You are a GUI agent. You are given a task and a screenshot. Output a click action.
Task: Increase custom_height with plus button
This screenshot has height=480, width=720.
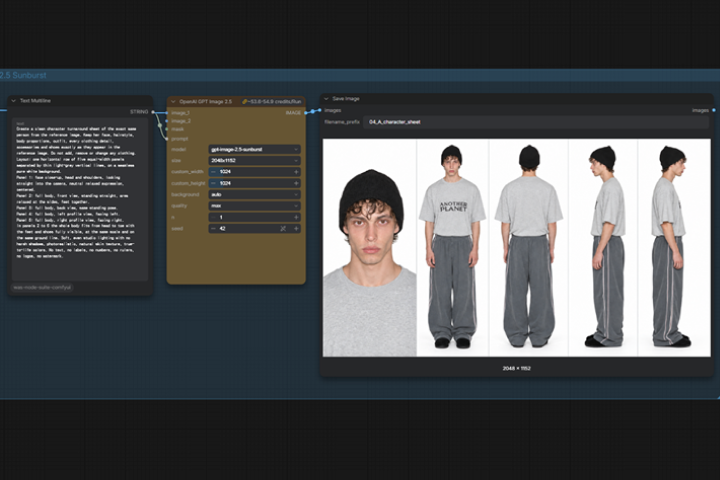pos(296,183)
